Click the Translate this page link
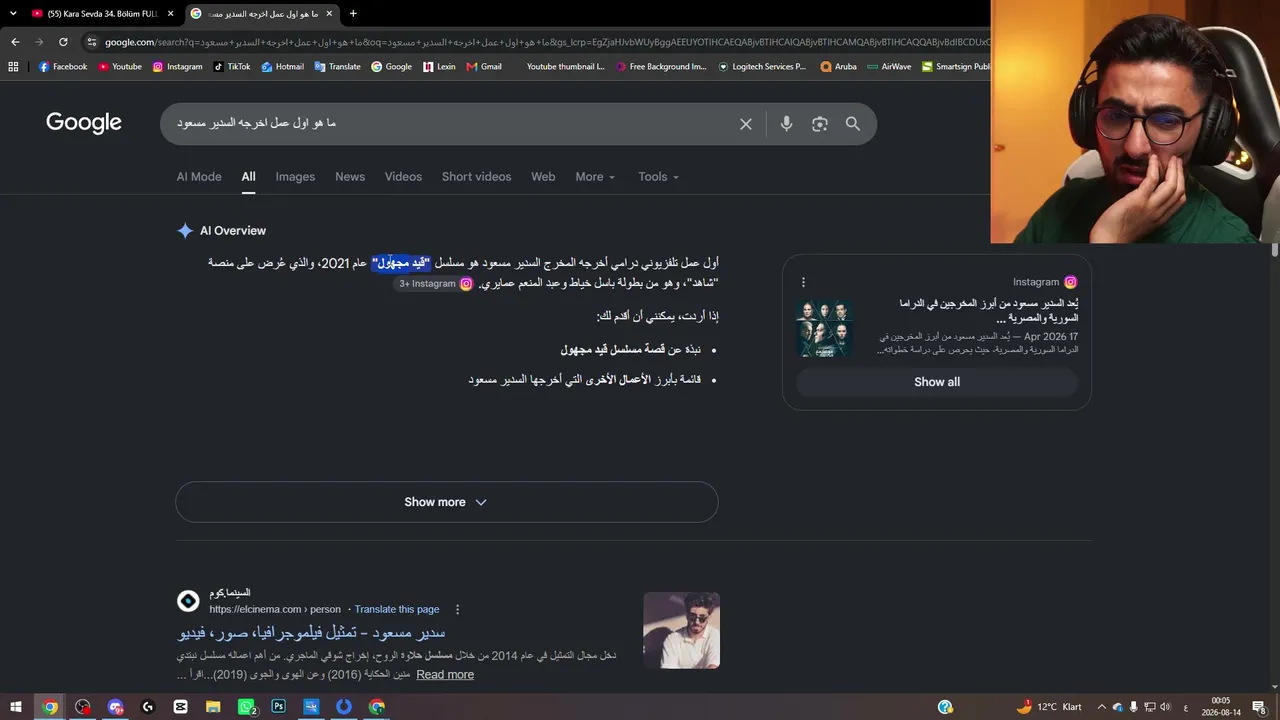 tap(397, 609)
